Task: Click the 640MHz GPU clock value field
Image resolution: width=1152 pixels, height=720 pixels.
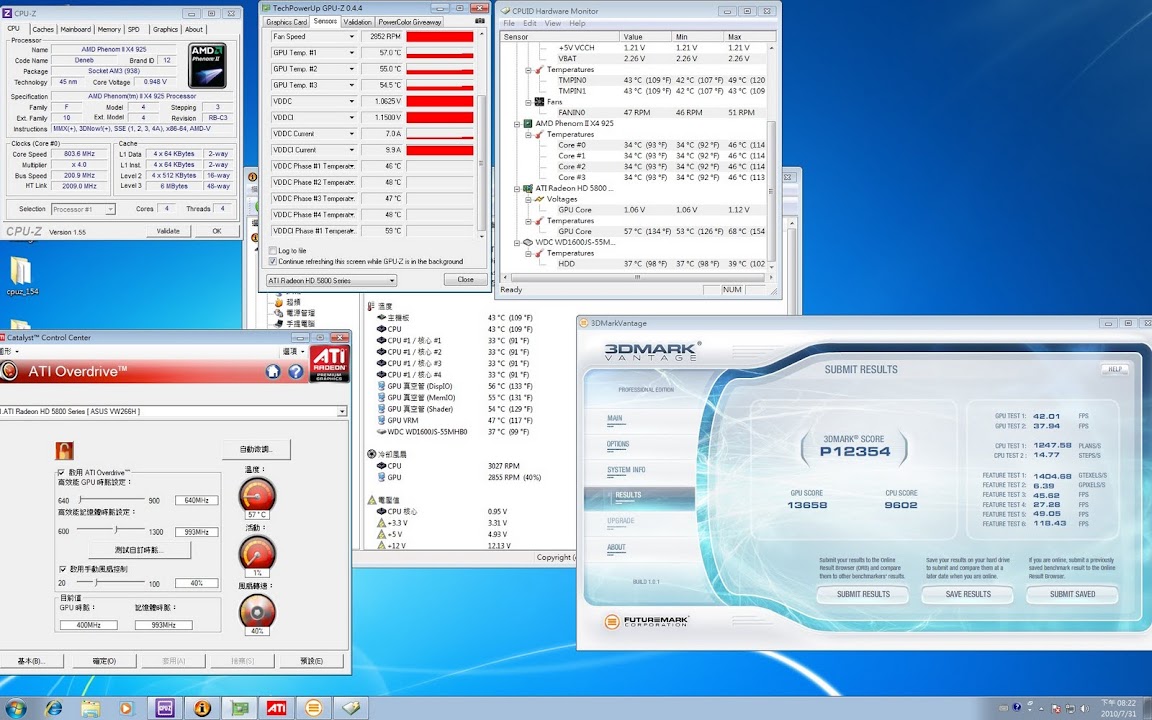Action: point(196,500)
